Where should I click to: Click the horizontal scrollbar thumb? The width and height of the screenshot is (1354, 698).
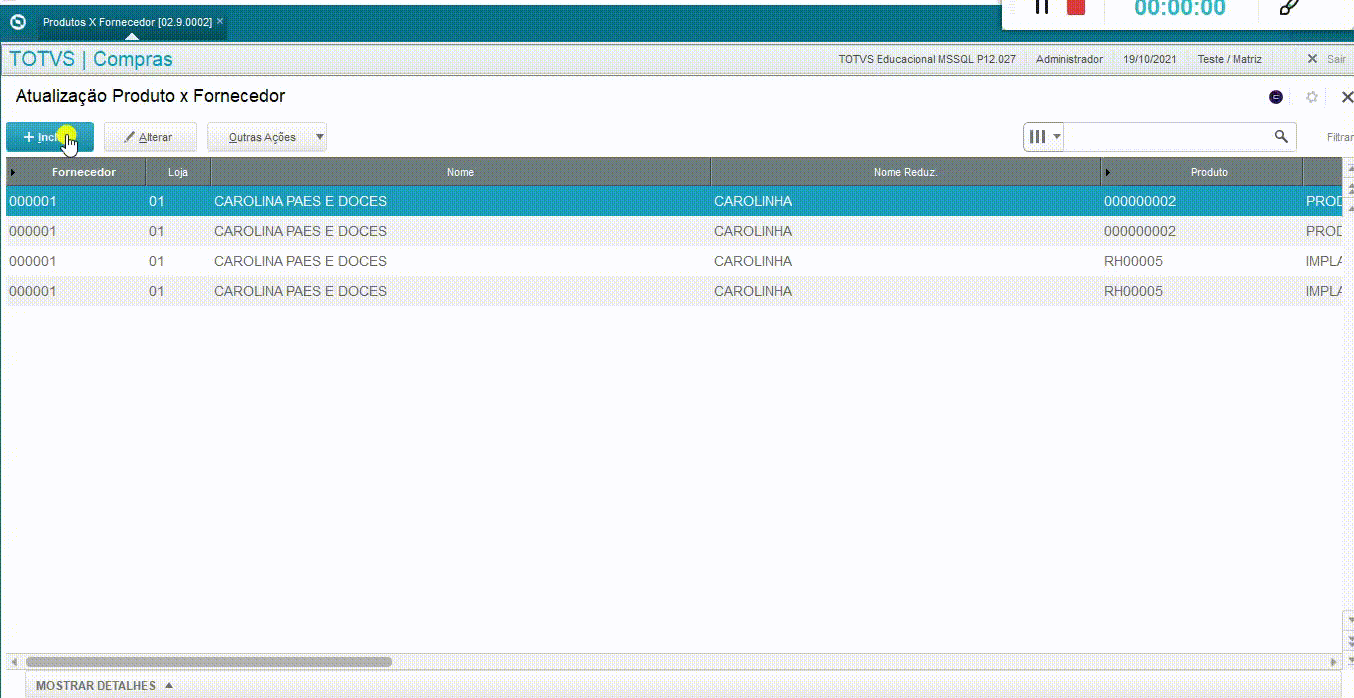point(209,662)
